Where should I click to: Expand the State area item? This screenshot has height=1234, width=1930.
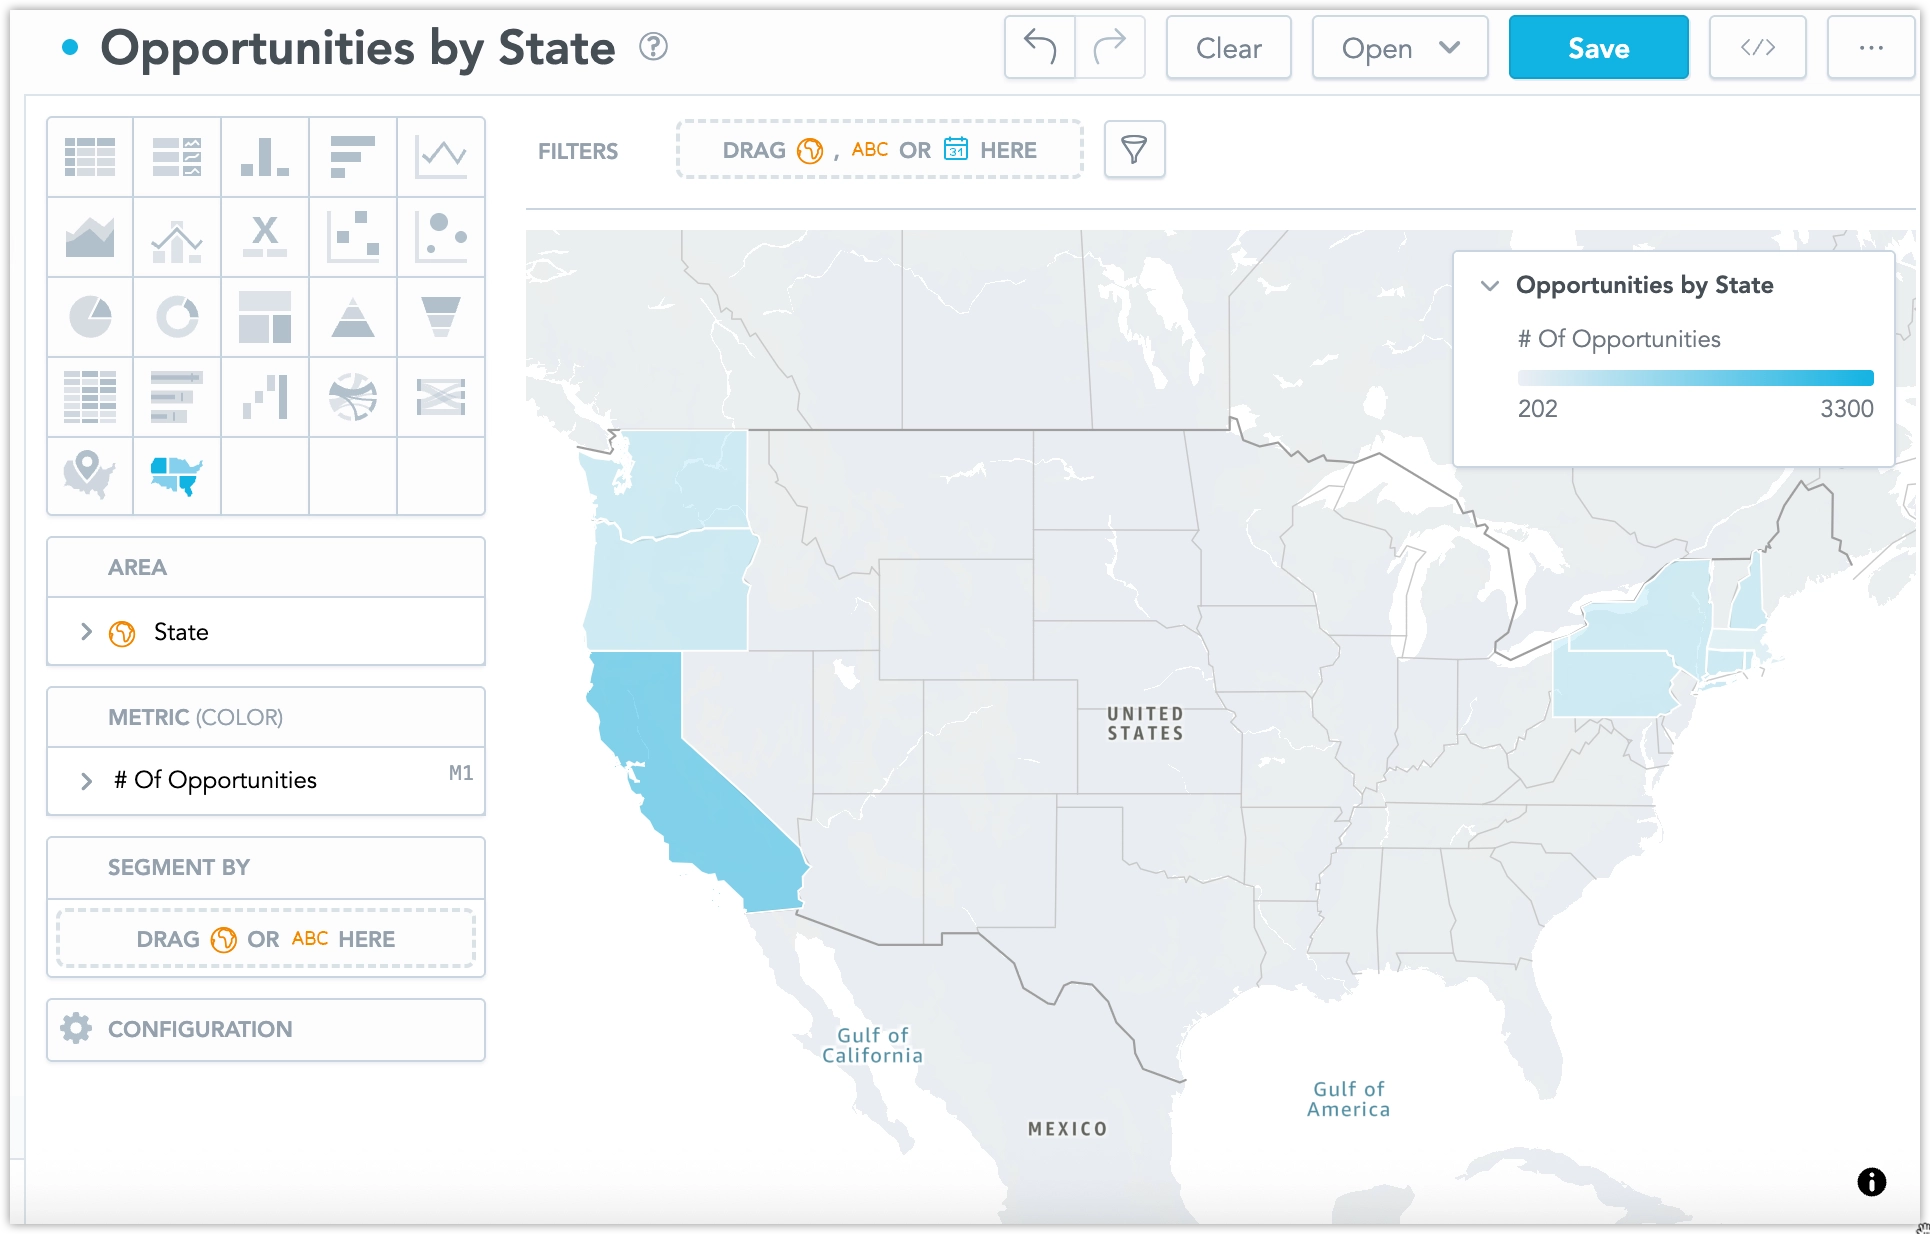tap(87, 632)
